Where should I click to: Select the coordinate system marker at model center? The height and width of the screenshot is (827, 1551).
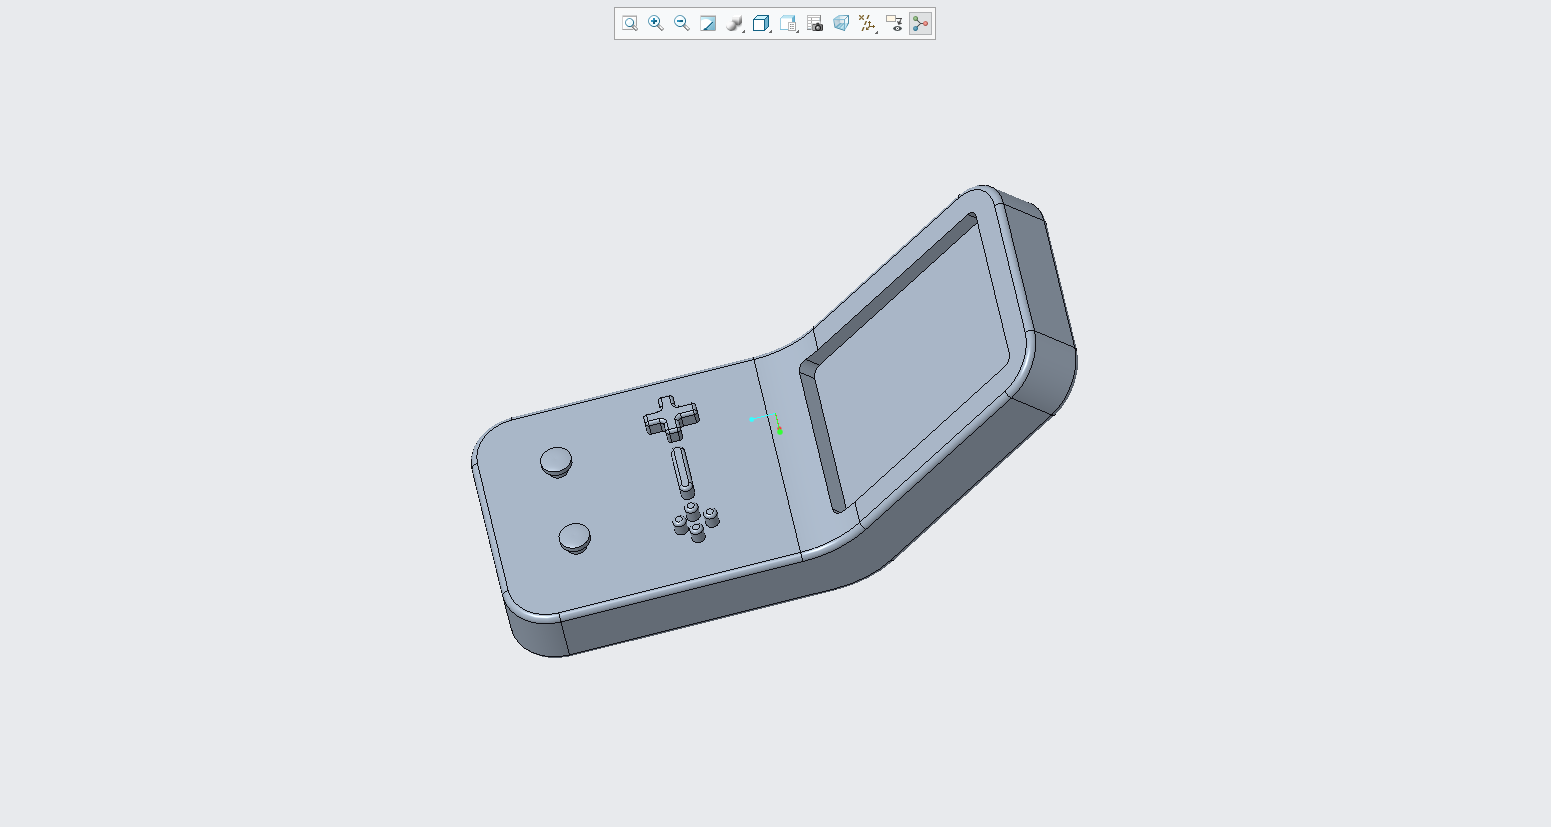(766, 422)
